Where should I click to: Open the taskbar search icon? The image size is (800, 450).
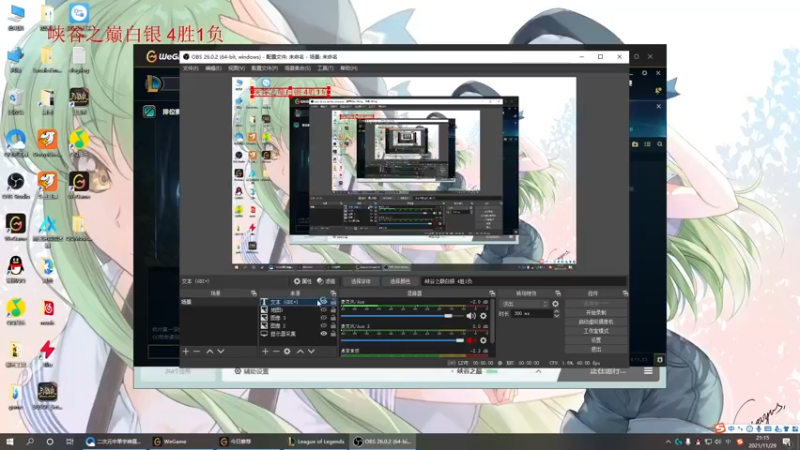(x=30, y=441)
